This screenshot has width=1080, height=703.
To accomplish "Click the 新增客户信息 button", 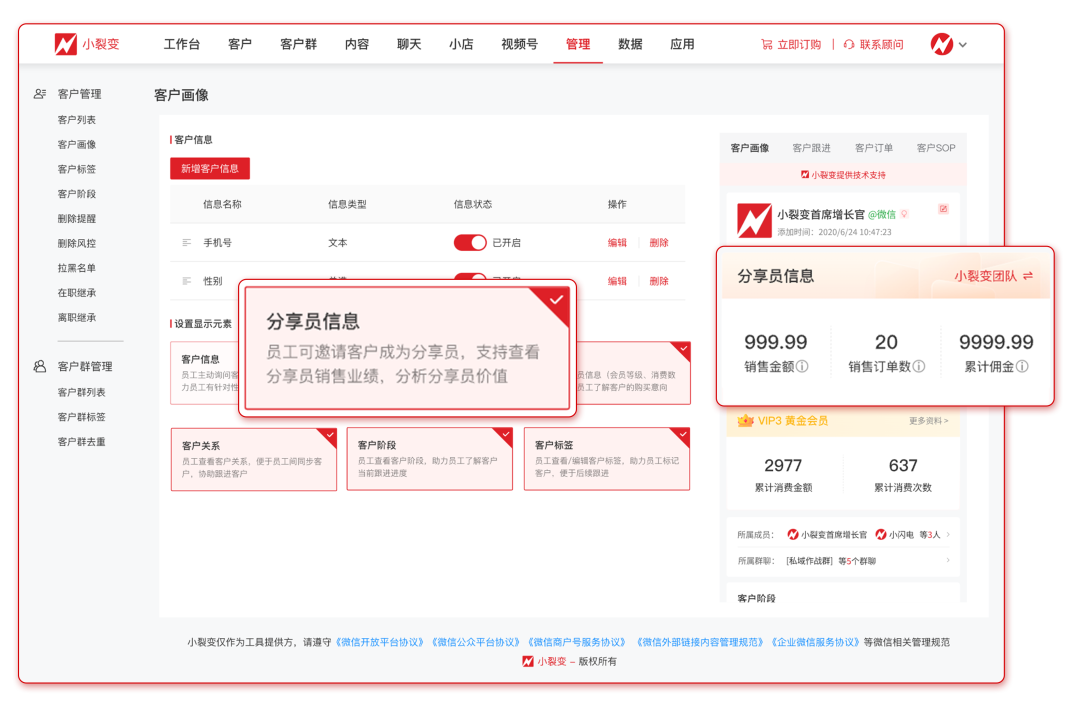I will pyautogui.click(x=210, y=169).
